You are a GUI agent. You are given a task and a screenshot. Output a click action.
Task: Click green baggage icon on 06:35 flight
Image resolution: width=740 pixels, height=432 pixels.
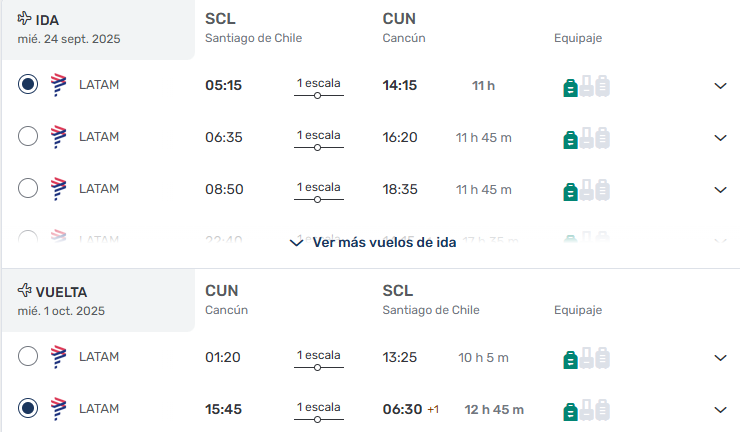tap(570, 140)
